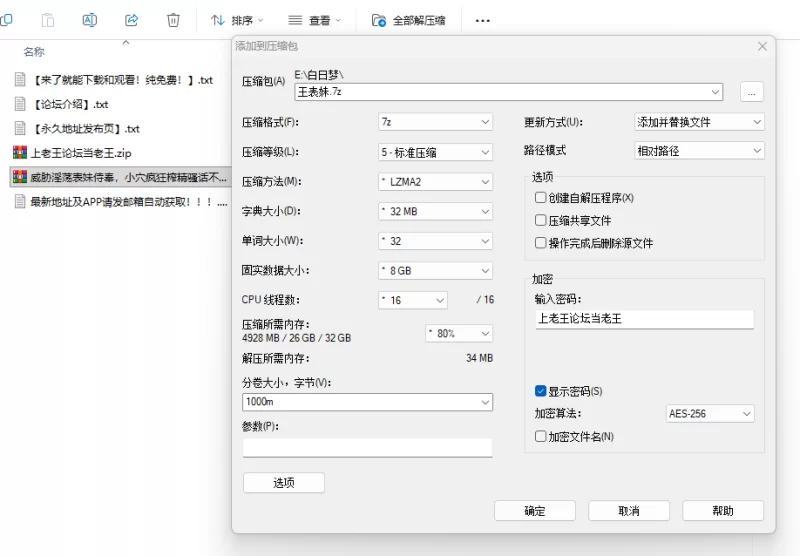Select the 上老王论坛当老王.zip archive file icon
This screenshot has height=556, width=800.
click(x=19, y=153)
